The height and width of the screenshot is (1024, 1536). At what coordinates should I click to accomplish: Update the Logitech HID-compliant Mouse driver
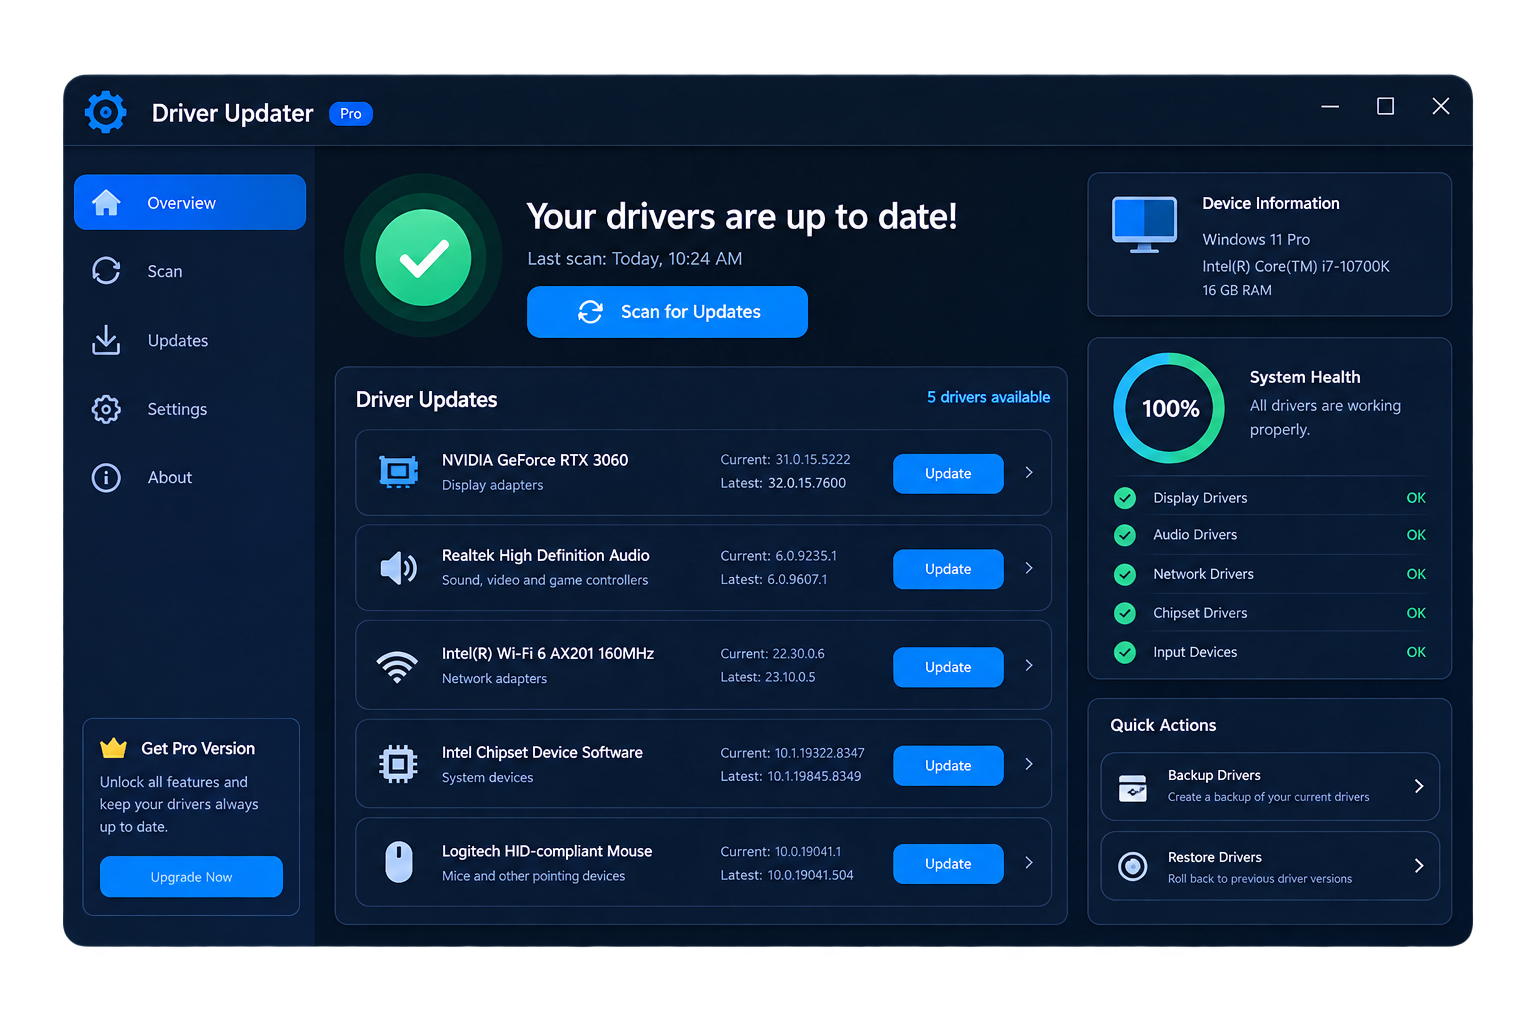pyautogui.click(x=948, y=864)
